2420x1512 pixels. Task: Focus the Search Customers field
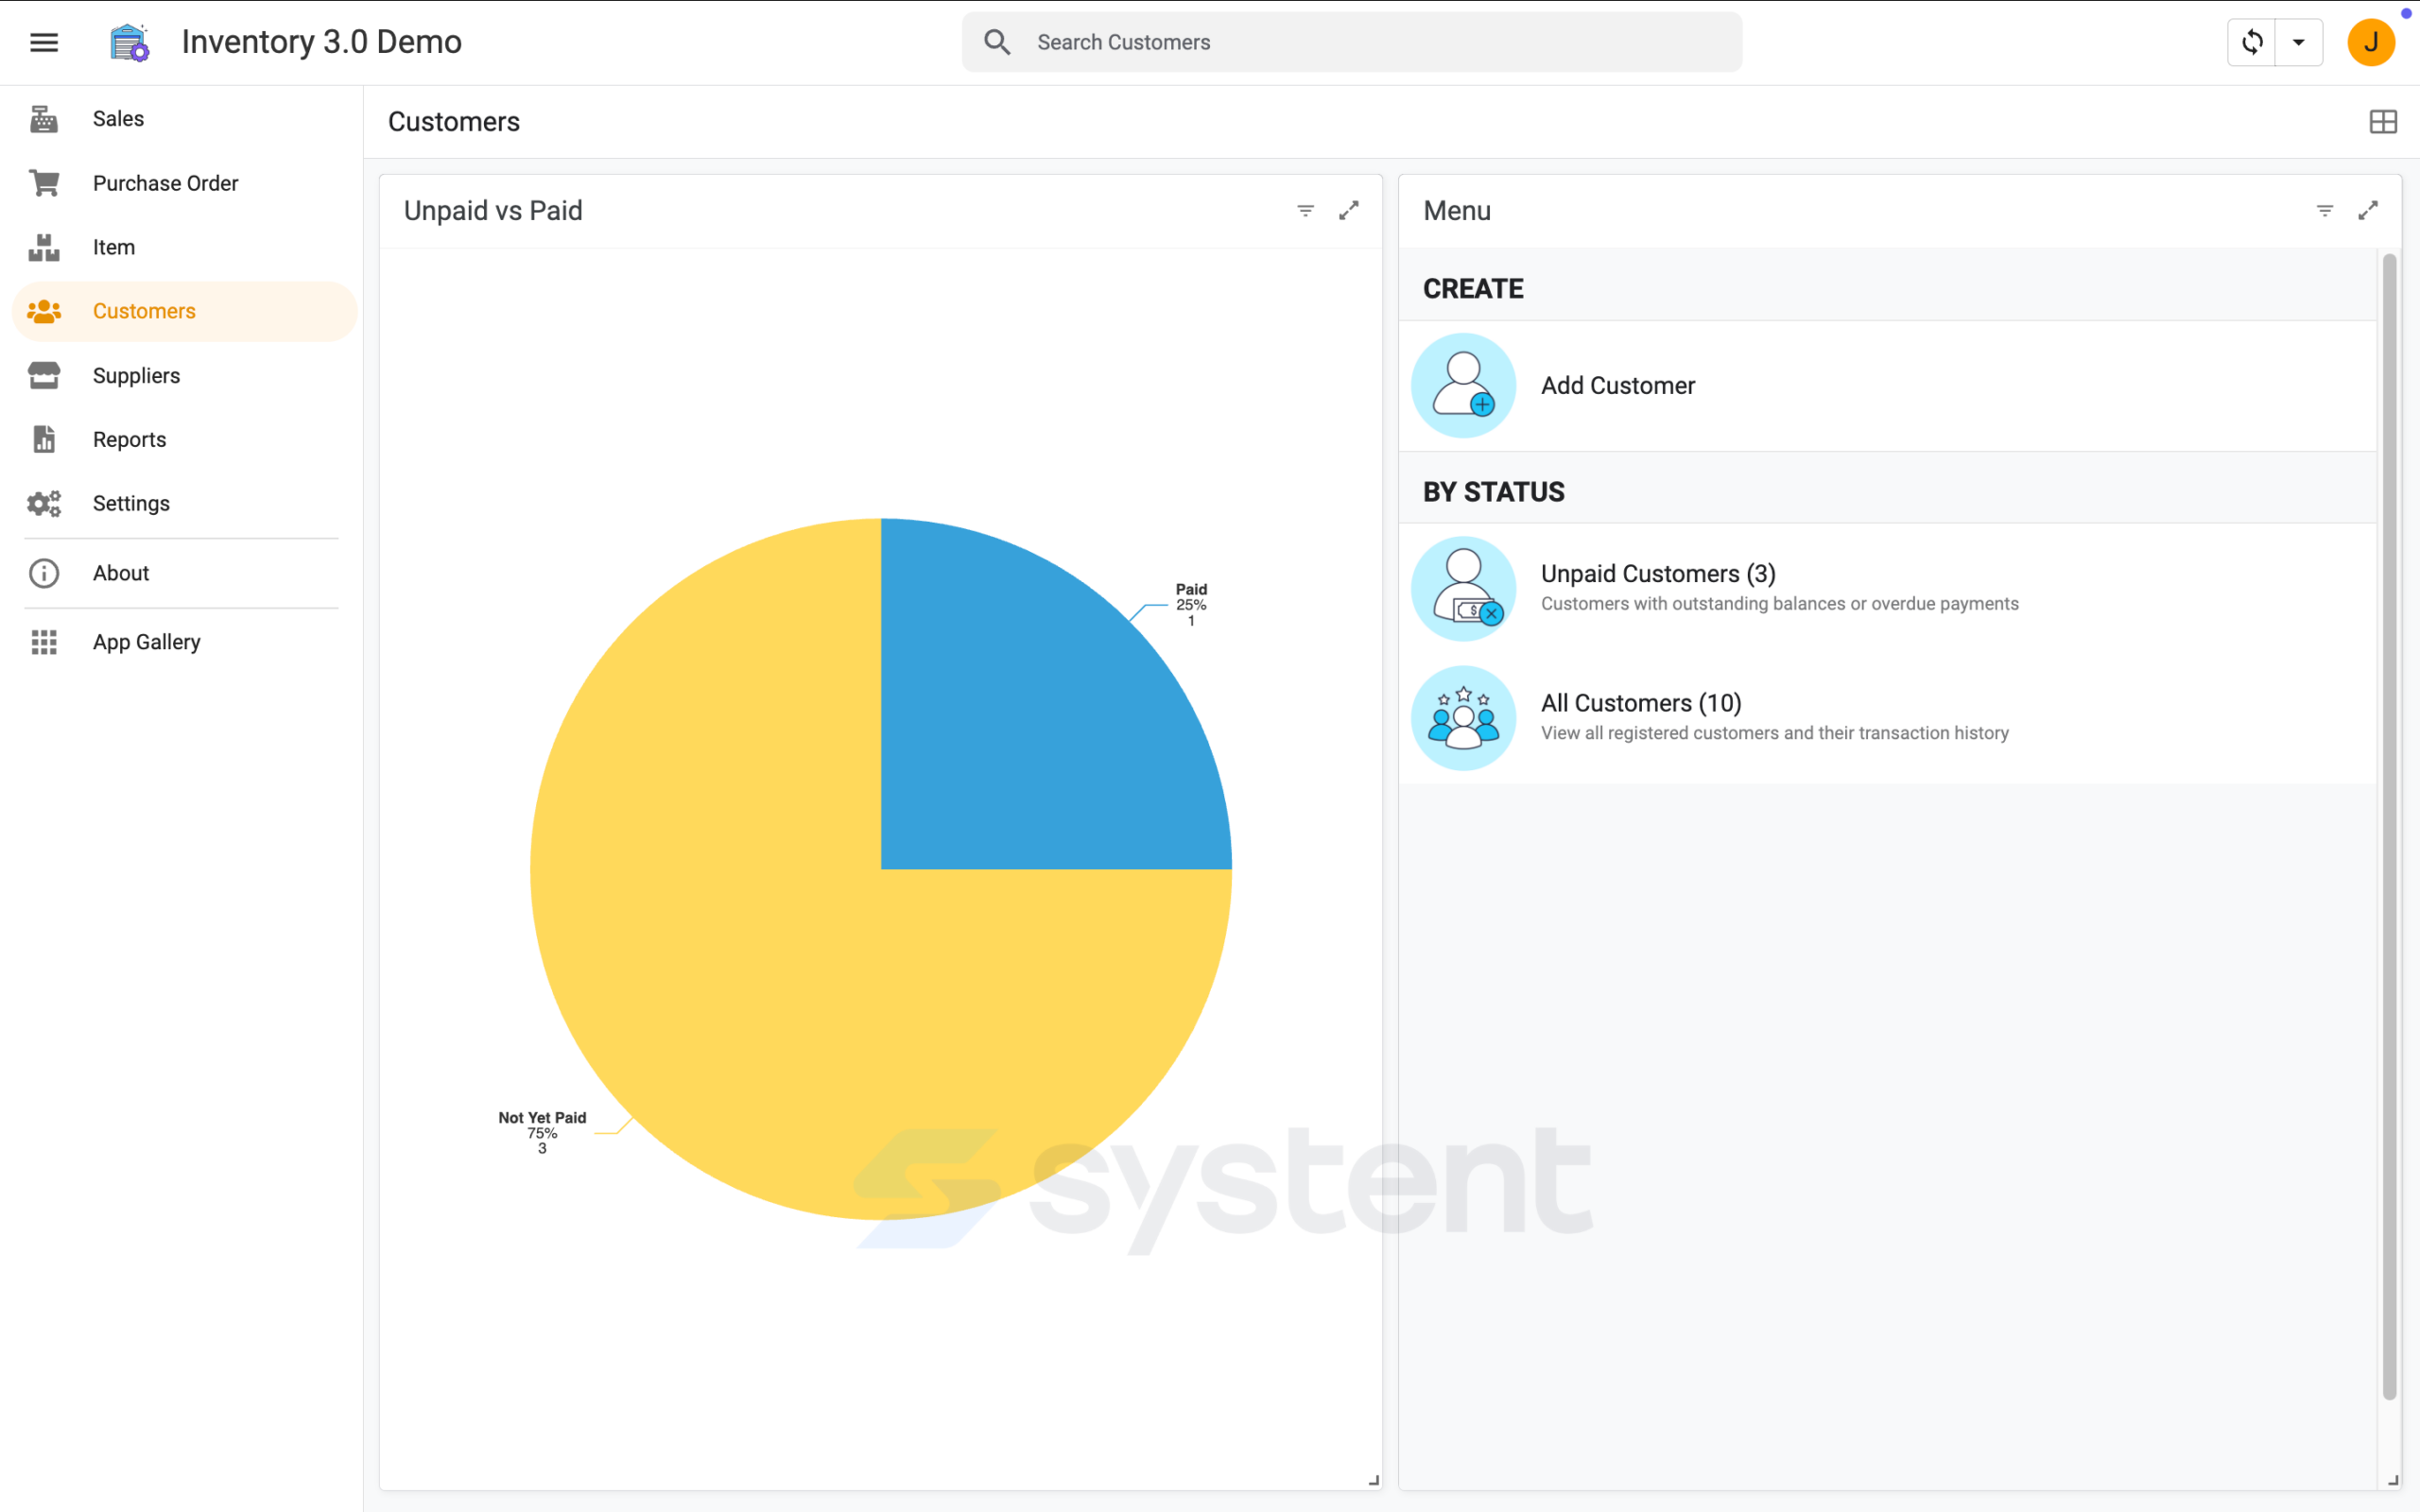(x=1352, y=42)
